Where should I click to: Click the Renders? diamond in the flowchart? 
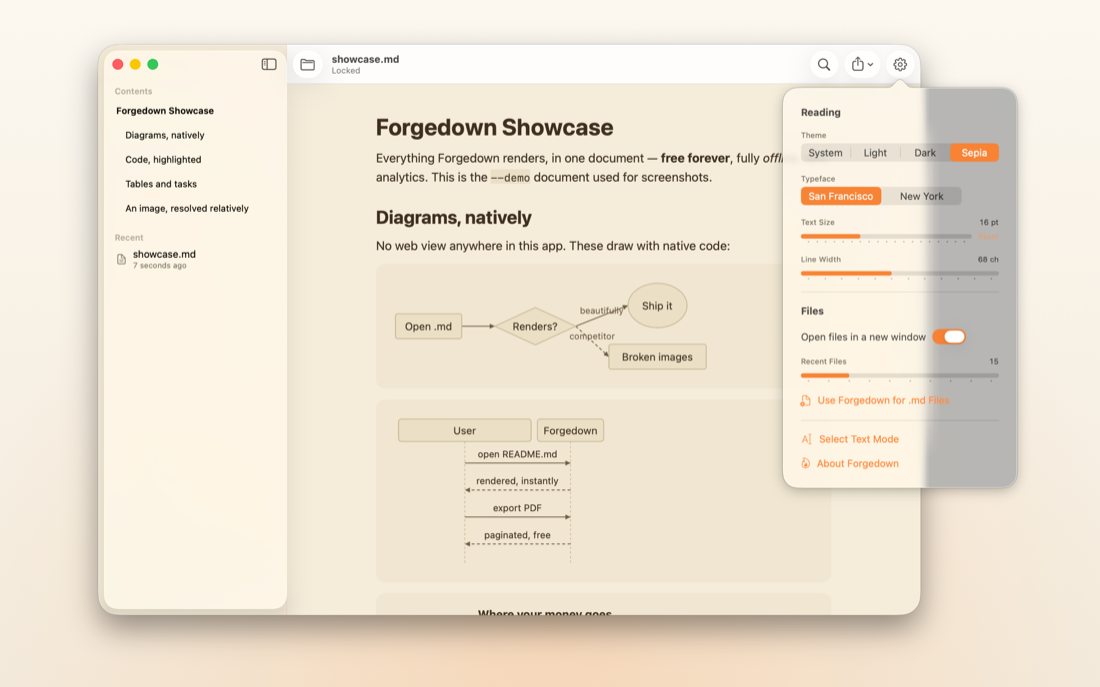click(x=535, y=326)
